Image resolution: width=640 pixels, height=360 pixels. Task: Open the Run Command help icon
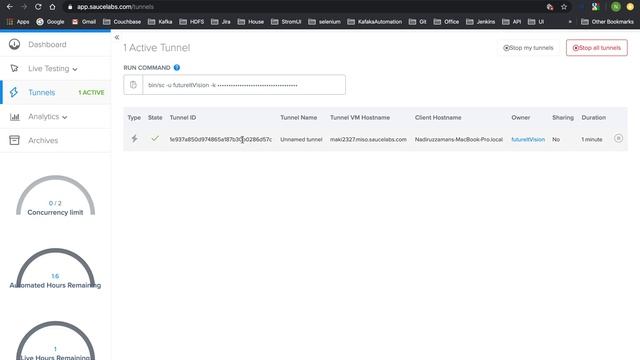point(177,68)
